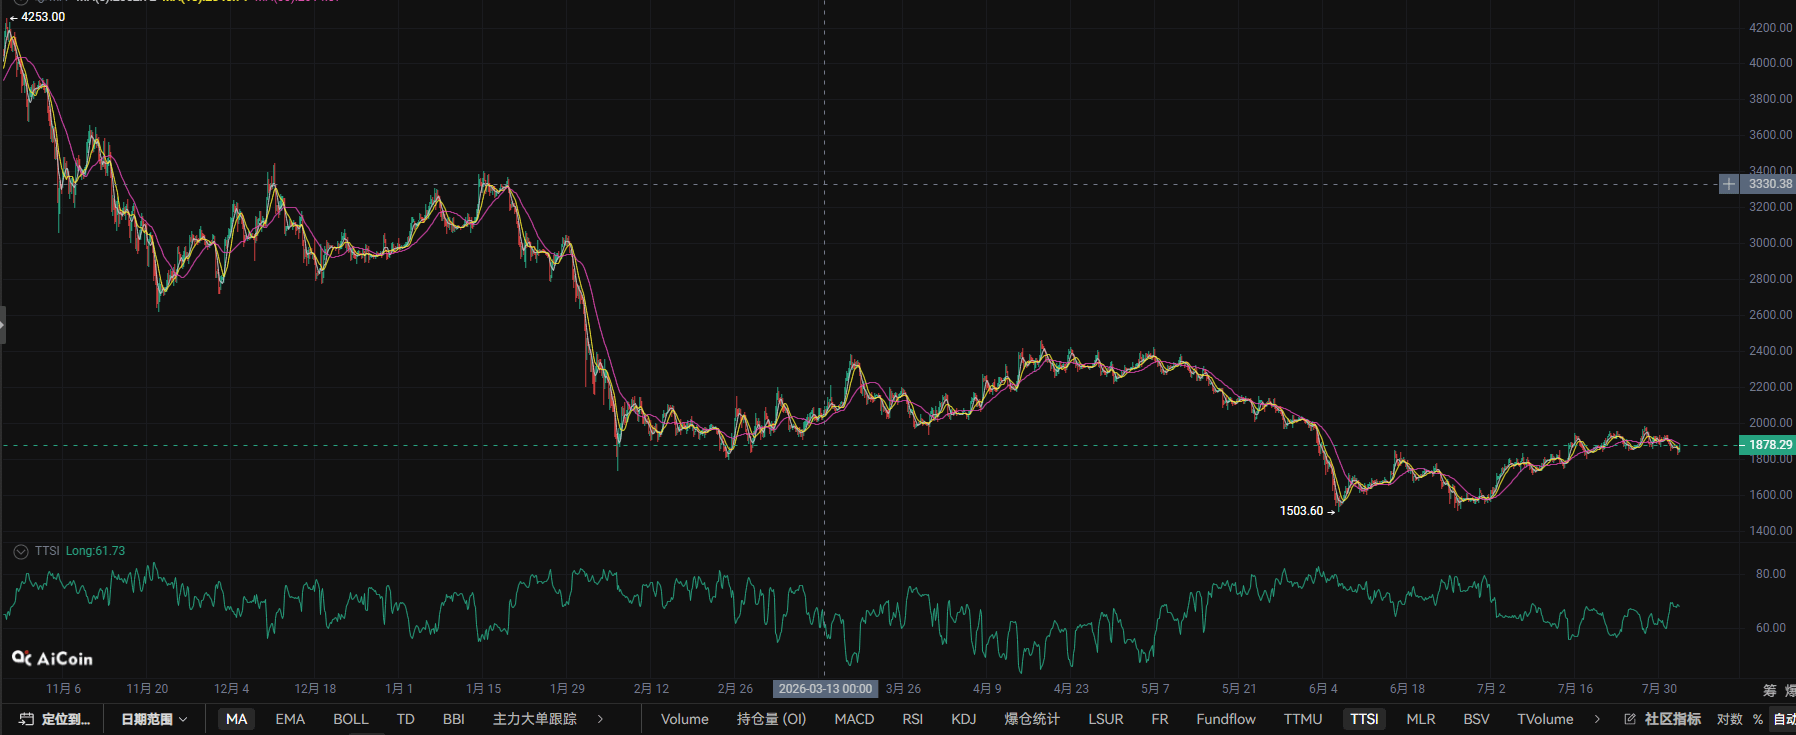1796x735 pixels.
Task: Switch price scale to 对数 logarithmic
Action: (1729, 719)
